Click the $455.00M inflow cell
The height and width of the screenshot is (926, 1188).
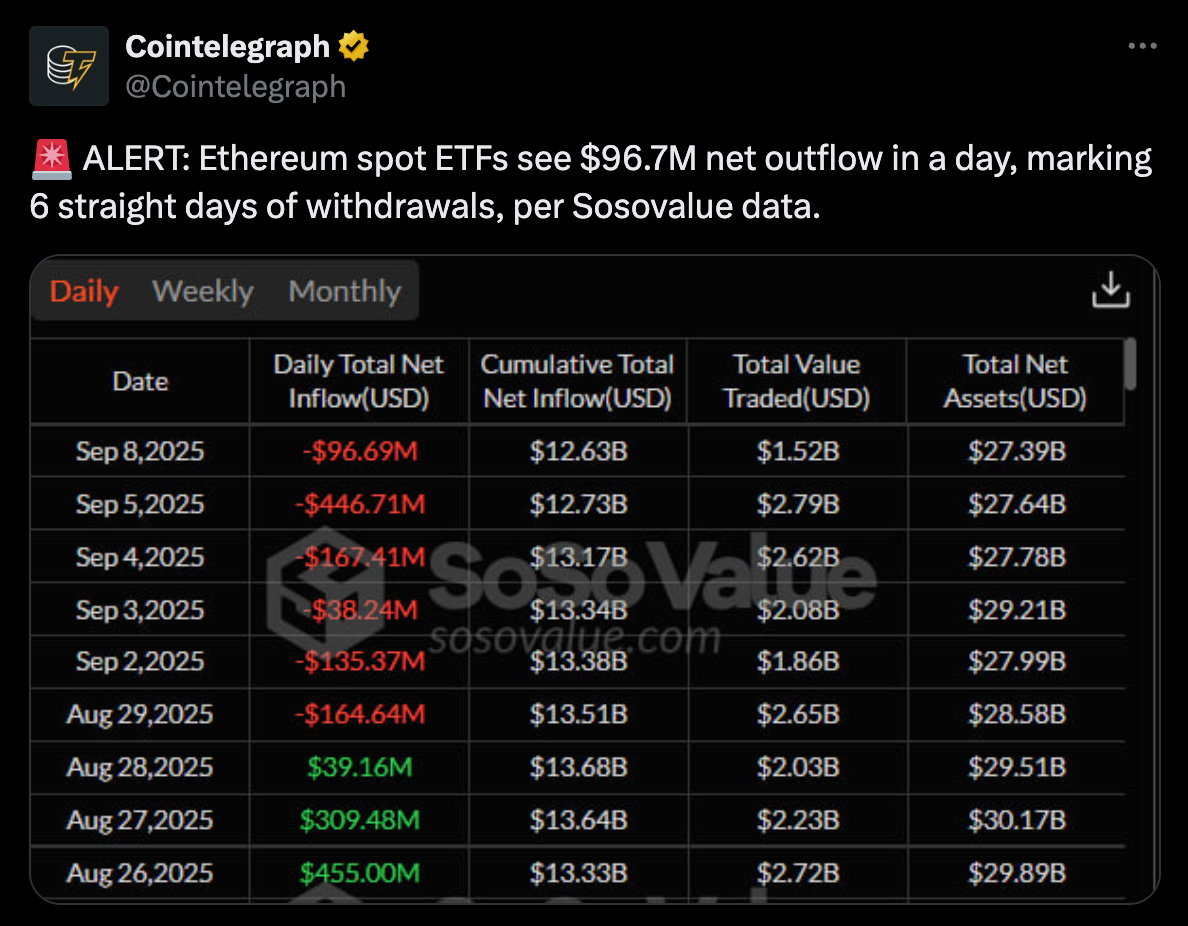(x=360, y=873)
